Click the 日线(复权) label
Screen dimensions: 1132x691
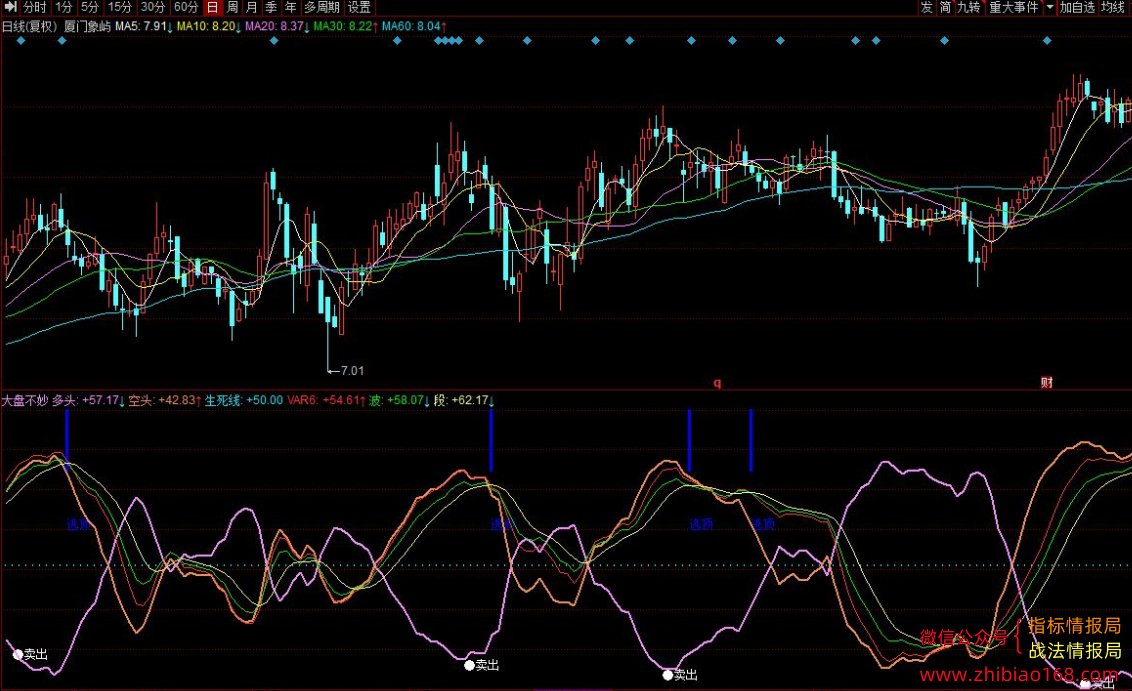pos(30,27)
